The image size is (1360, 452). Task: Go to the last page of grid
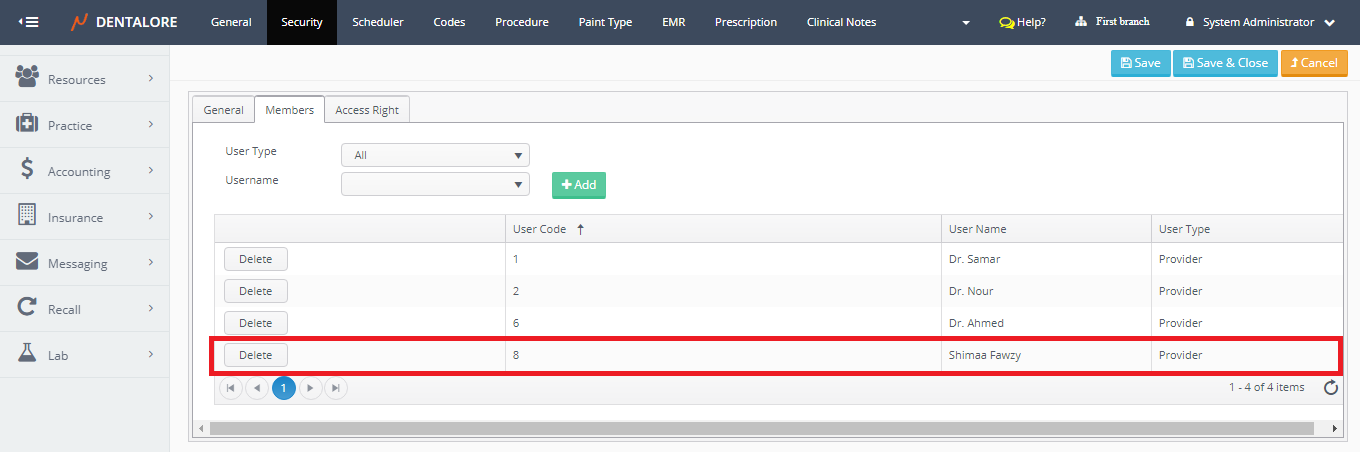coord(336,388)
